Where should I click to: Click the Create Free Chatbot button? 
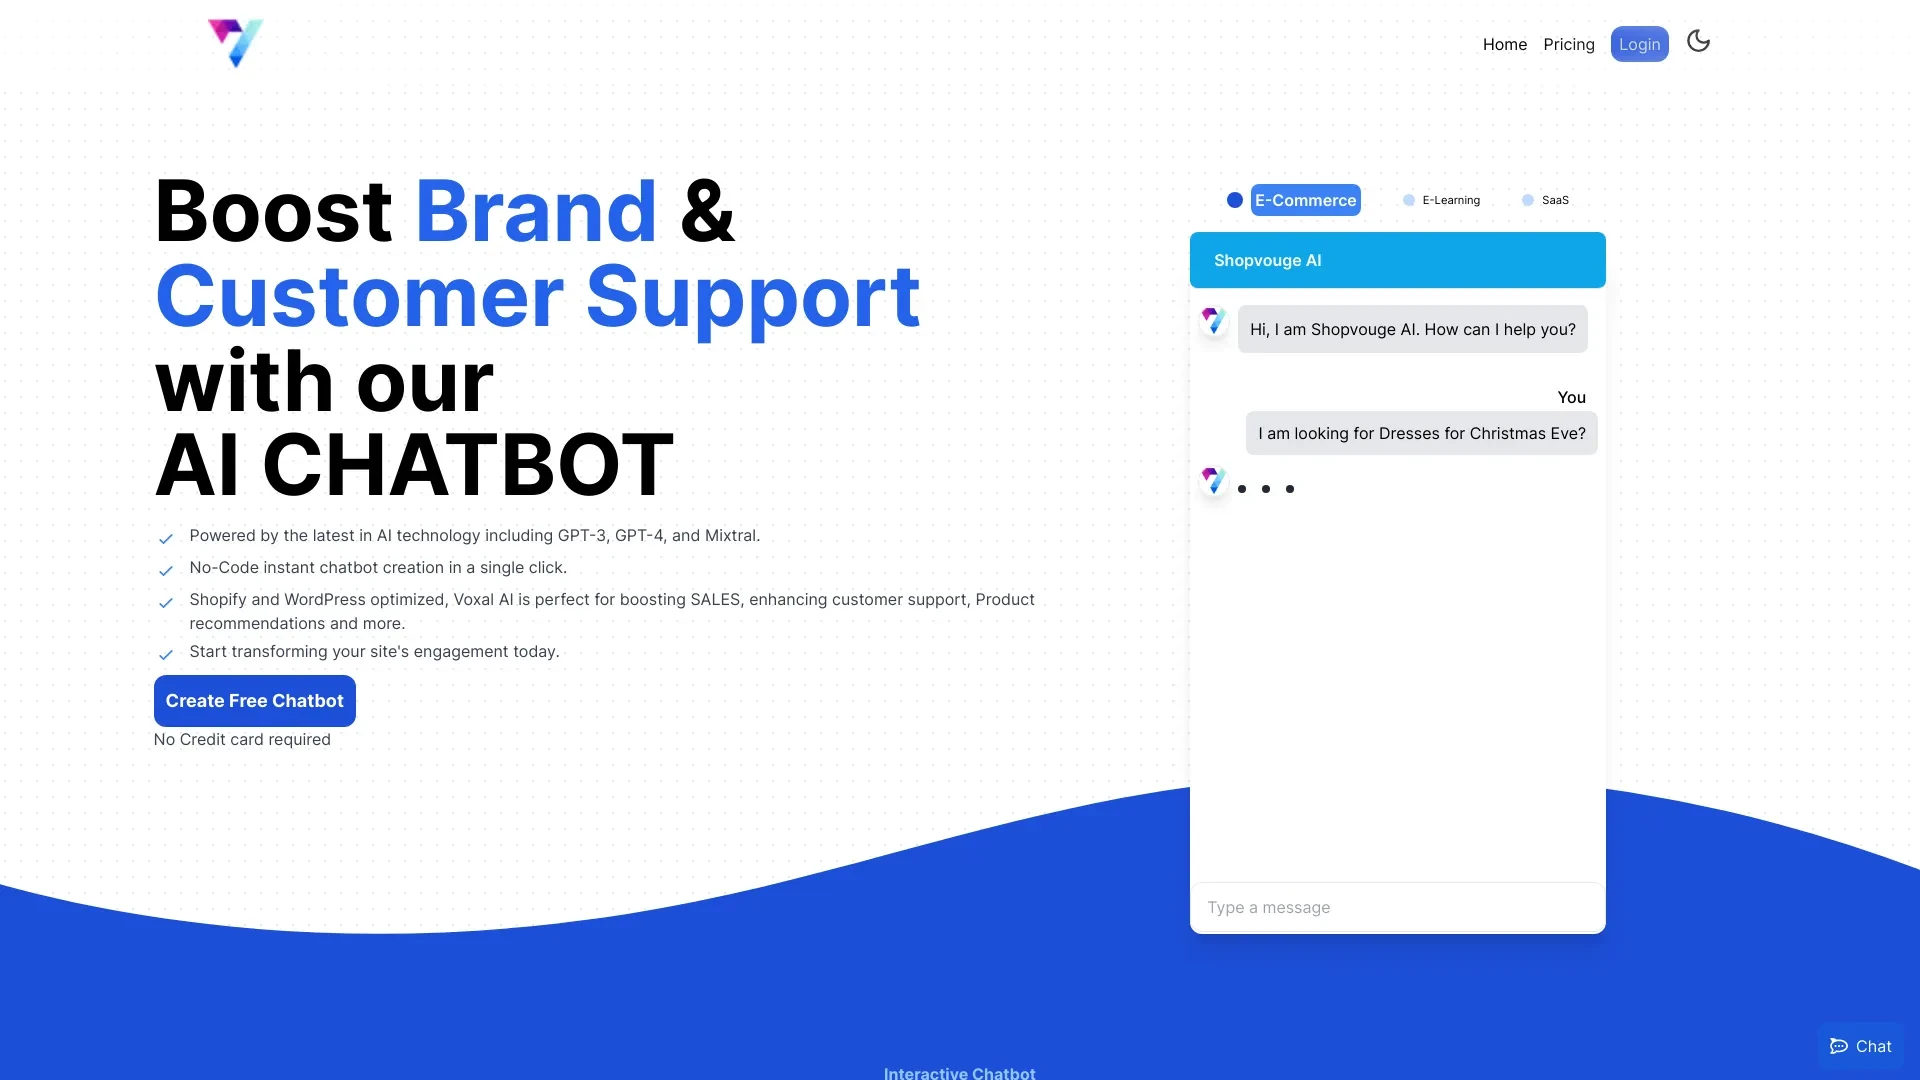pyautogui.click(x=255, y=700)
